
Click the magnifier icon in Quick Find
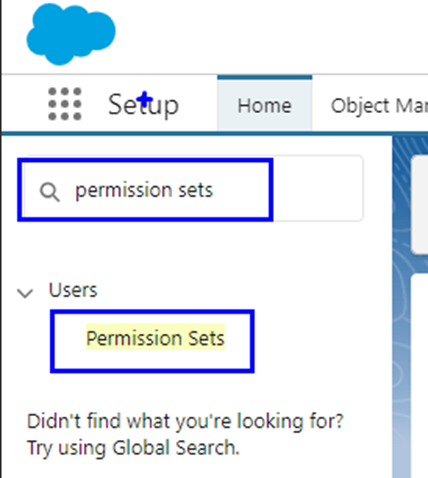coord(50,192)
